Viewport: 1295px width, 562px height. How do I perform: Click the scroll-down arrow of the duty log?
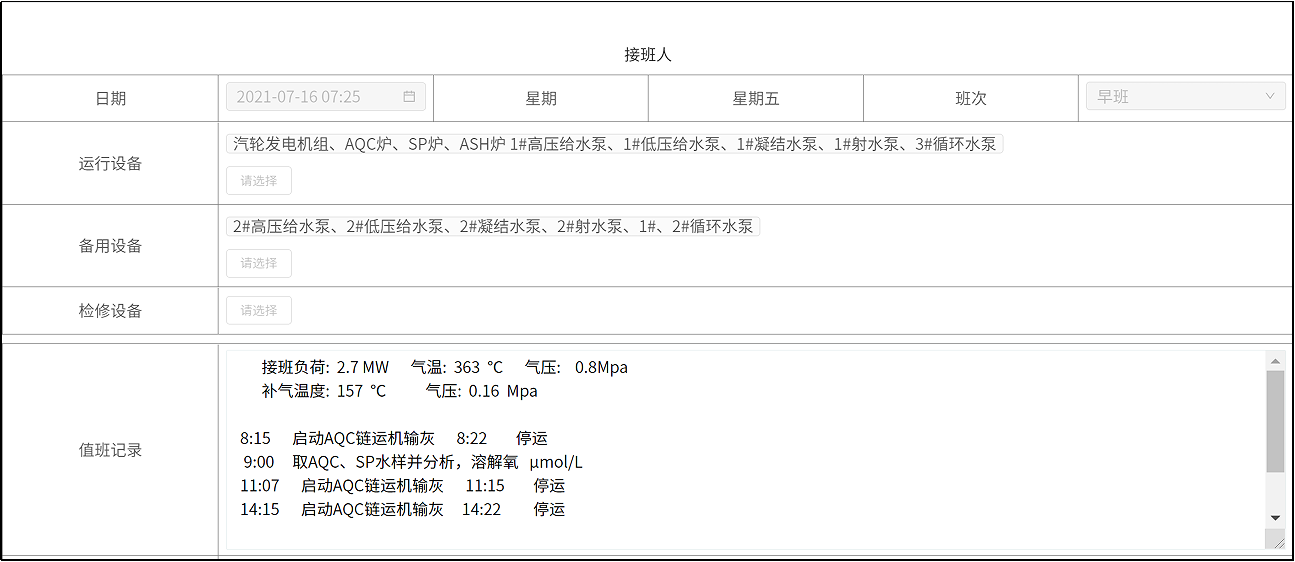click(x=1275, y=518)
